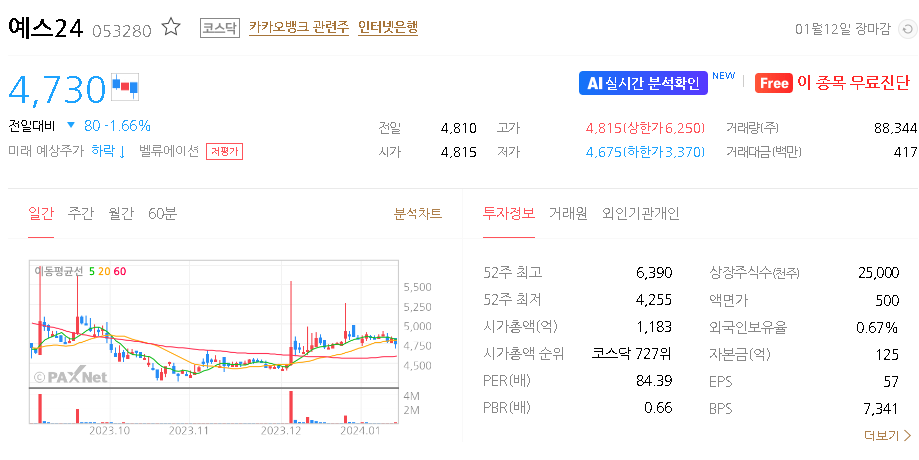
Task: Click the 상장주식수 value 25,000
Action: [878, 272]
